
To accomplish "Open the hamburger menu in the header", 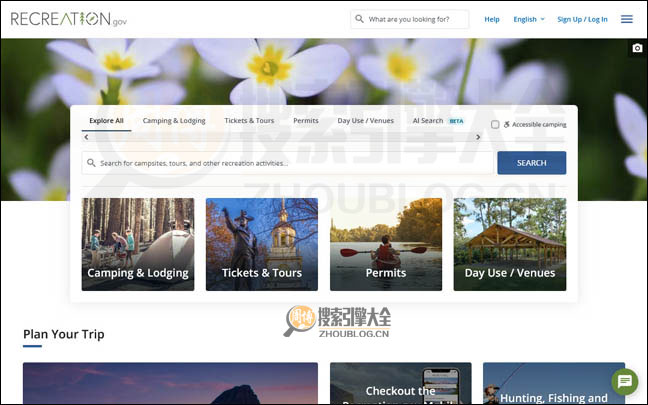I will [x=626, y=19].
